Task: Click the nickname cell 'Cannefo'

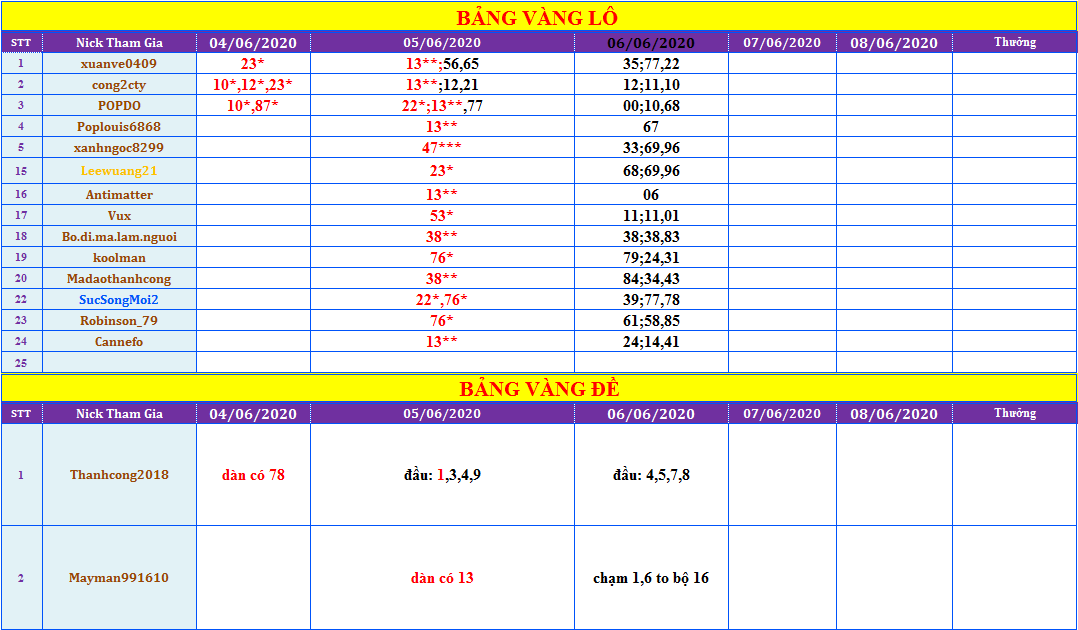Action: [x=120, y=342]
